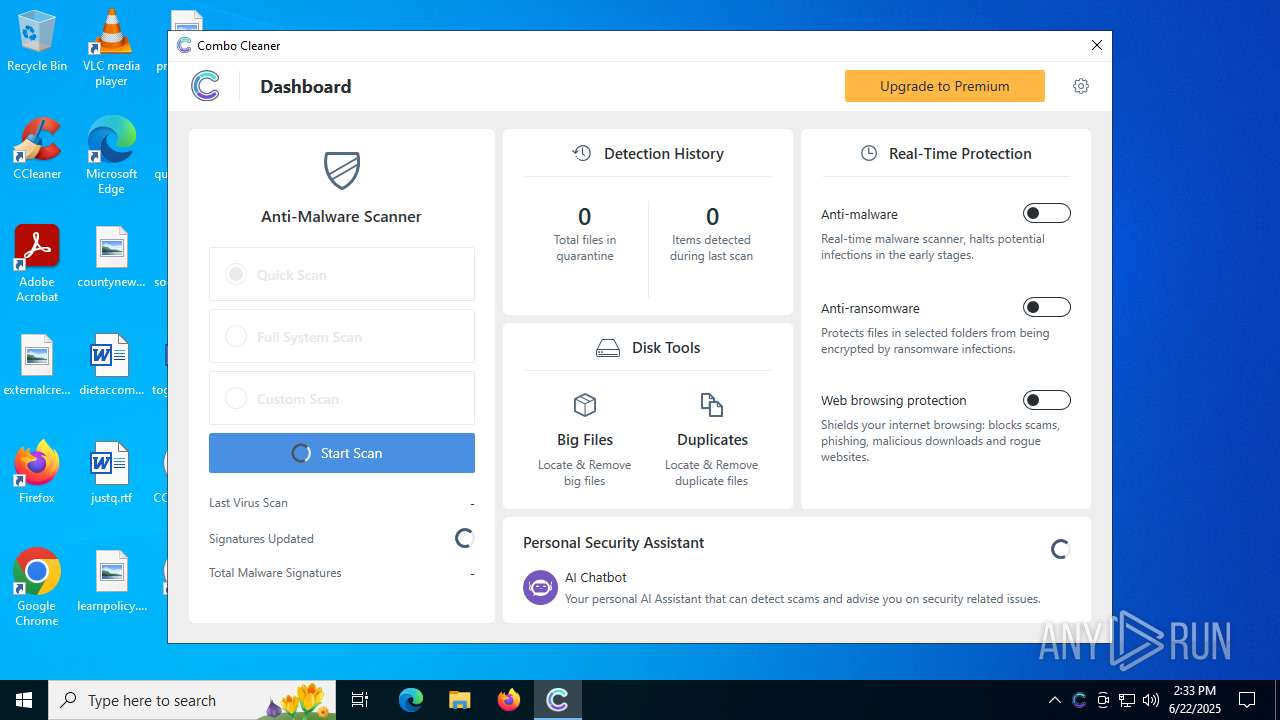Enable the Anti-ransomware switch
This screenshot has height=720, width=1280.
point(1047,307)
